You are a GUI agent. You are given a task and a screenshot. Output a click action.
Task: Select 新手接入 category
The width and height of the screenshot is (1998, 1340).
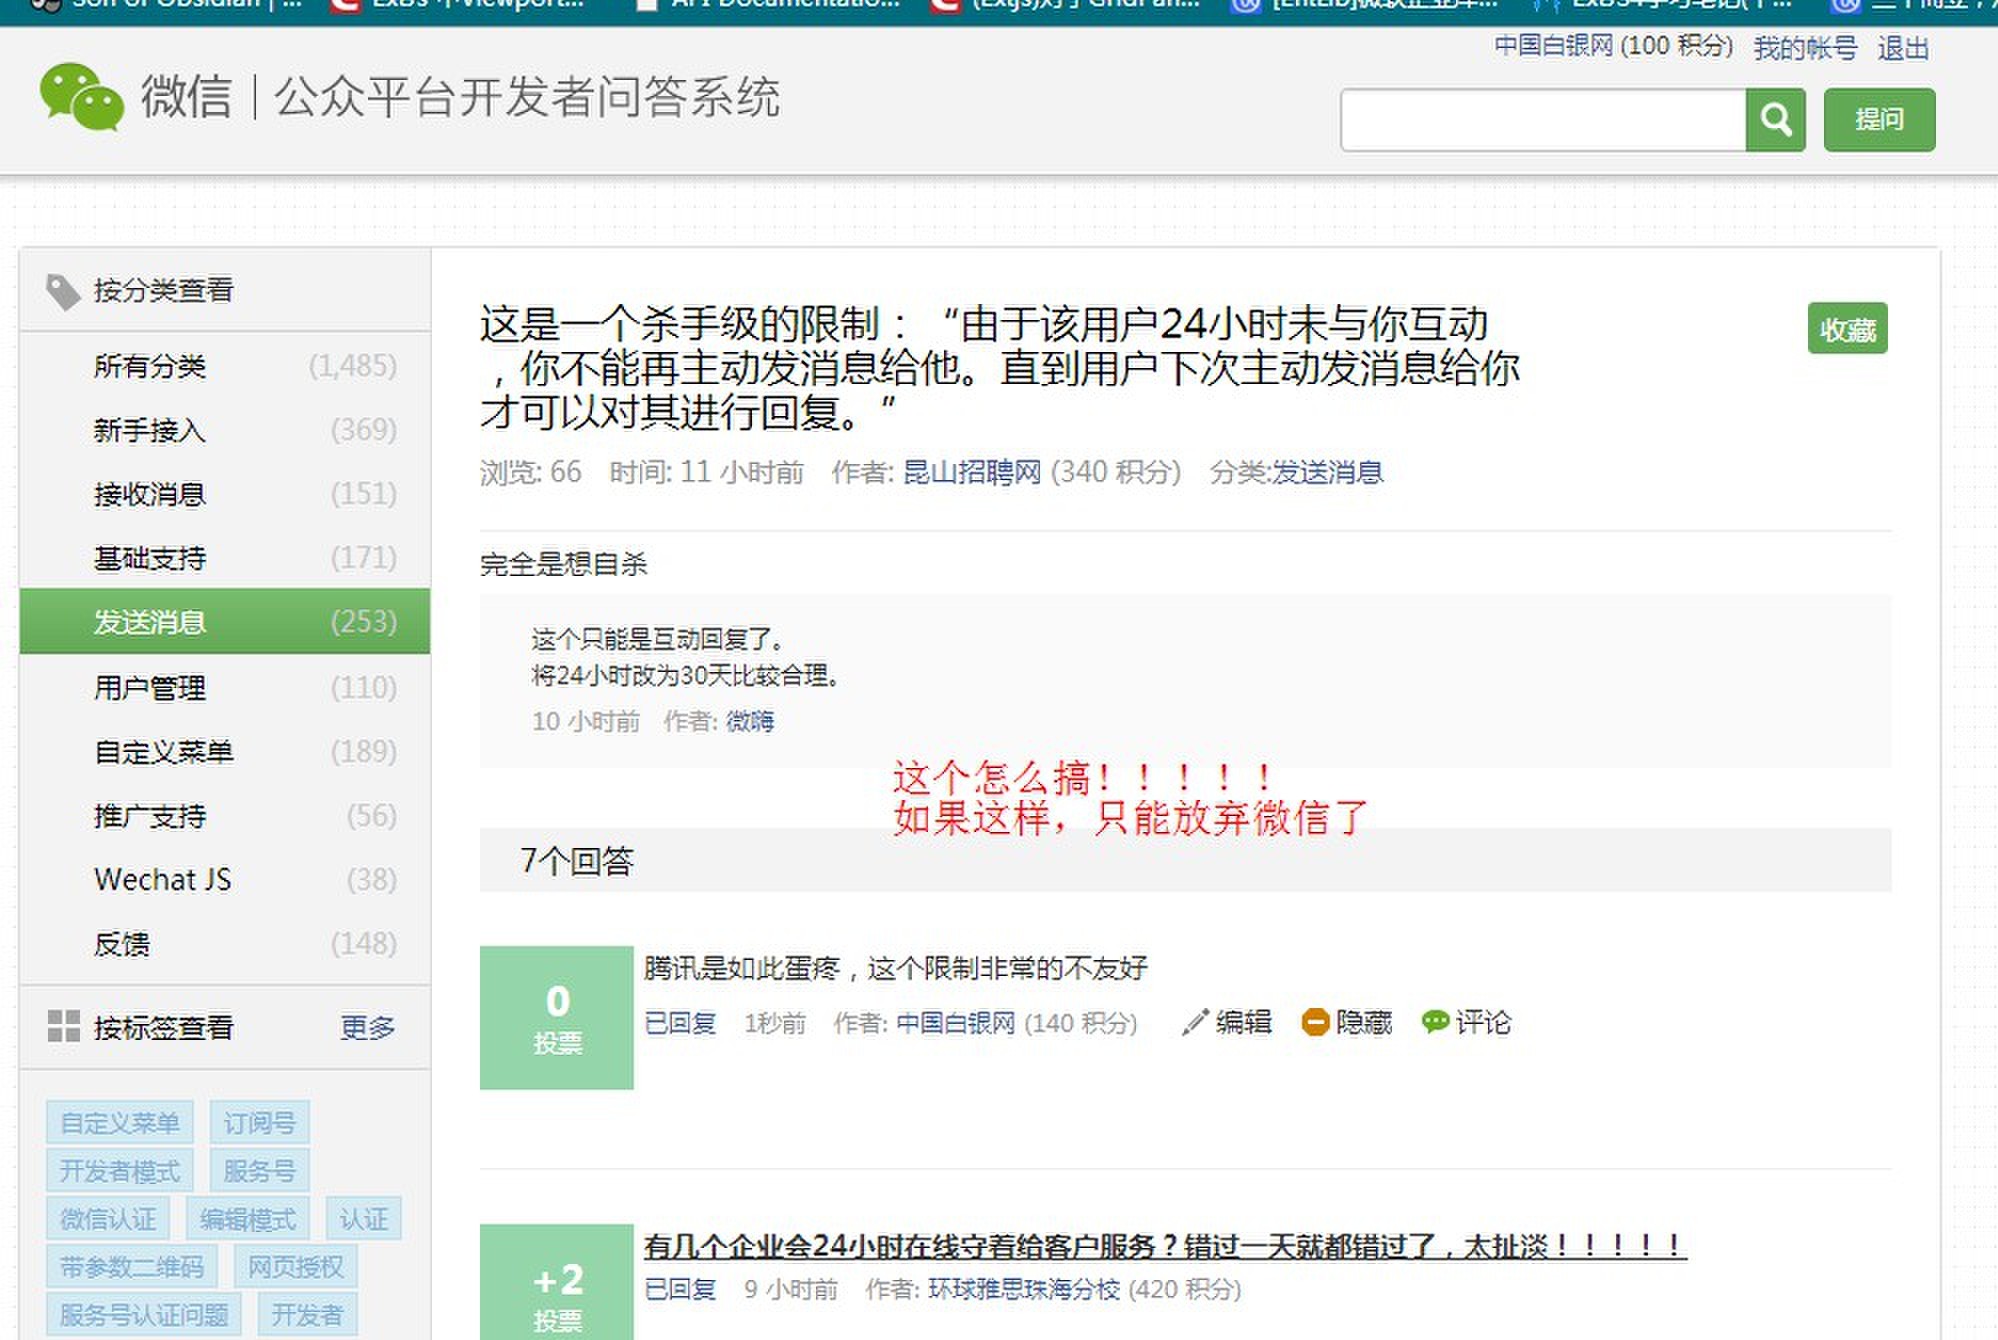tap(225, 430)
